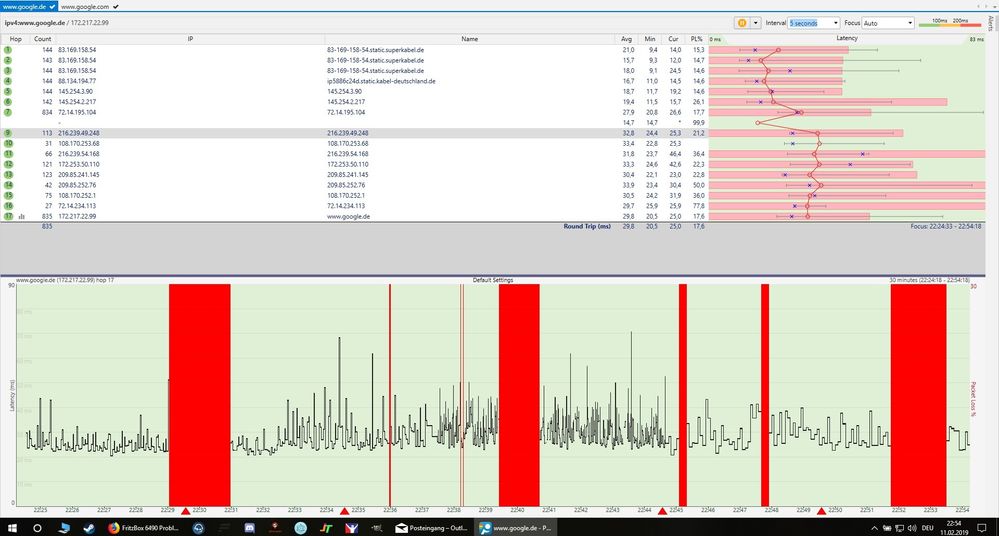The width and height of the screenshot is (999, 536).
Task: Click the Avg column header
Action: click(x=626, y=39)
